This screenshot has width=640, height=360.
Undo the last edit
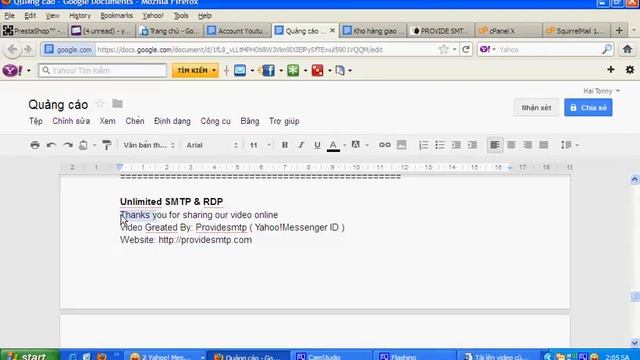(51, 145)
